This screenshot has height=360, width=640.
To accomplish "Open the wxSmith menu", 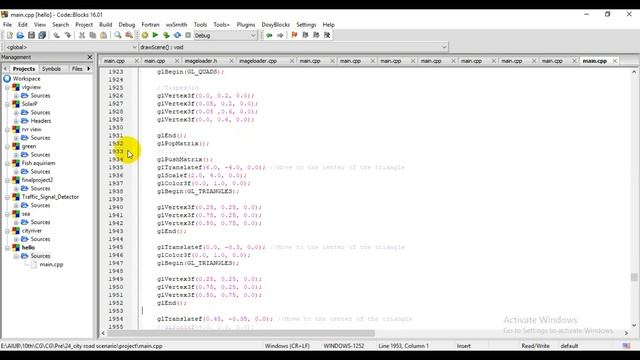I will [x=176, y=25].
